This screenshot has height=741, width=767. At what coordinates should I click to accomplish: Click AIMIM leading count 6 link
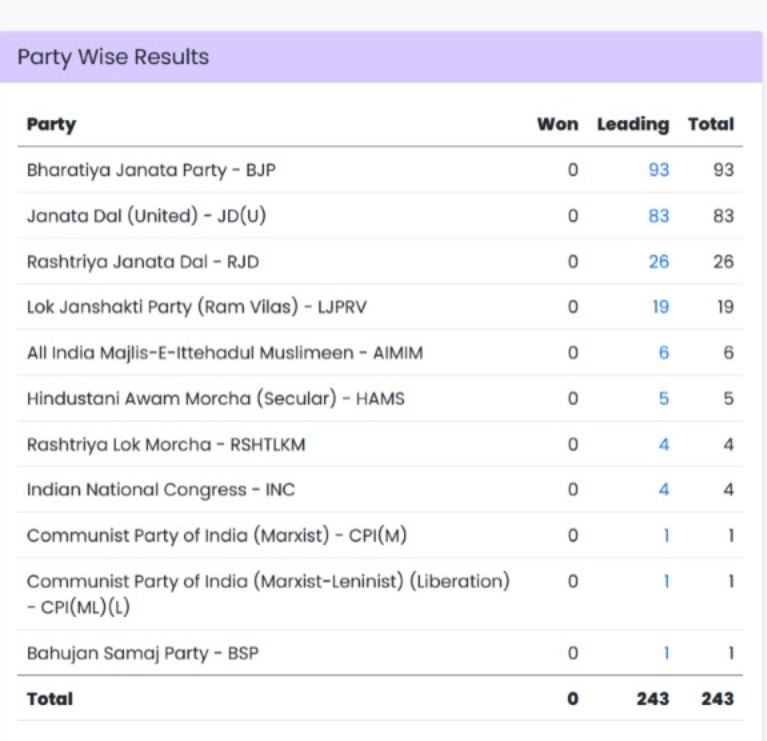tap(663, 353)
